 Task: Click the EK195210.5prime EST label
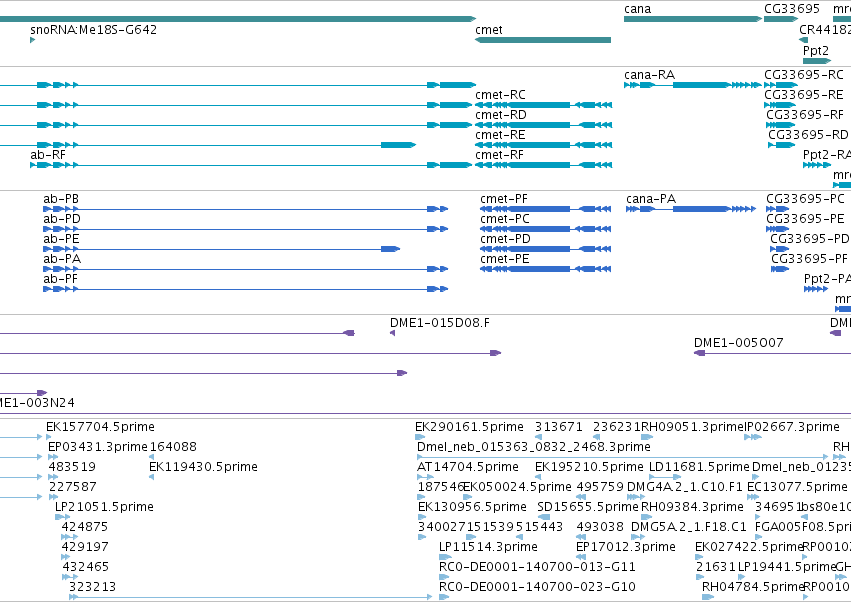(x=589, y=467)
